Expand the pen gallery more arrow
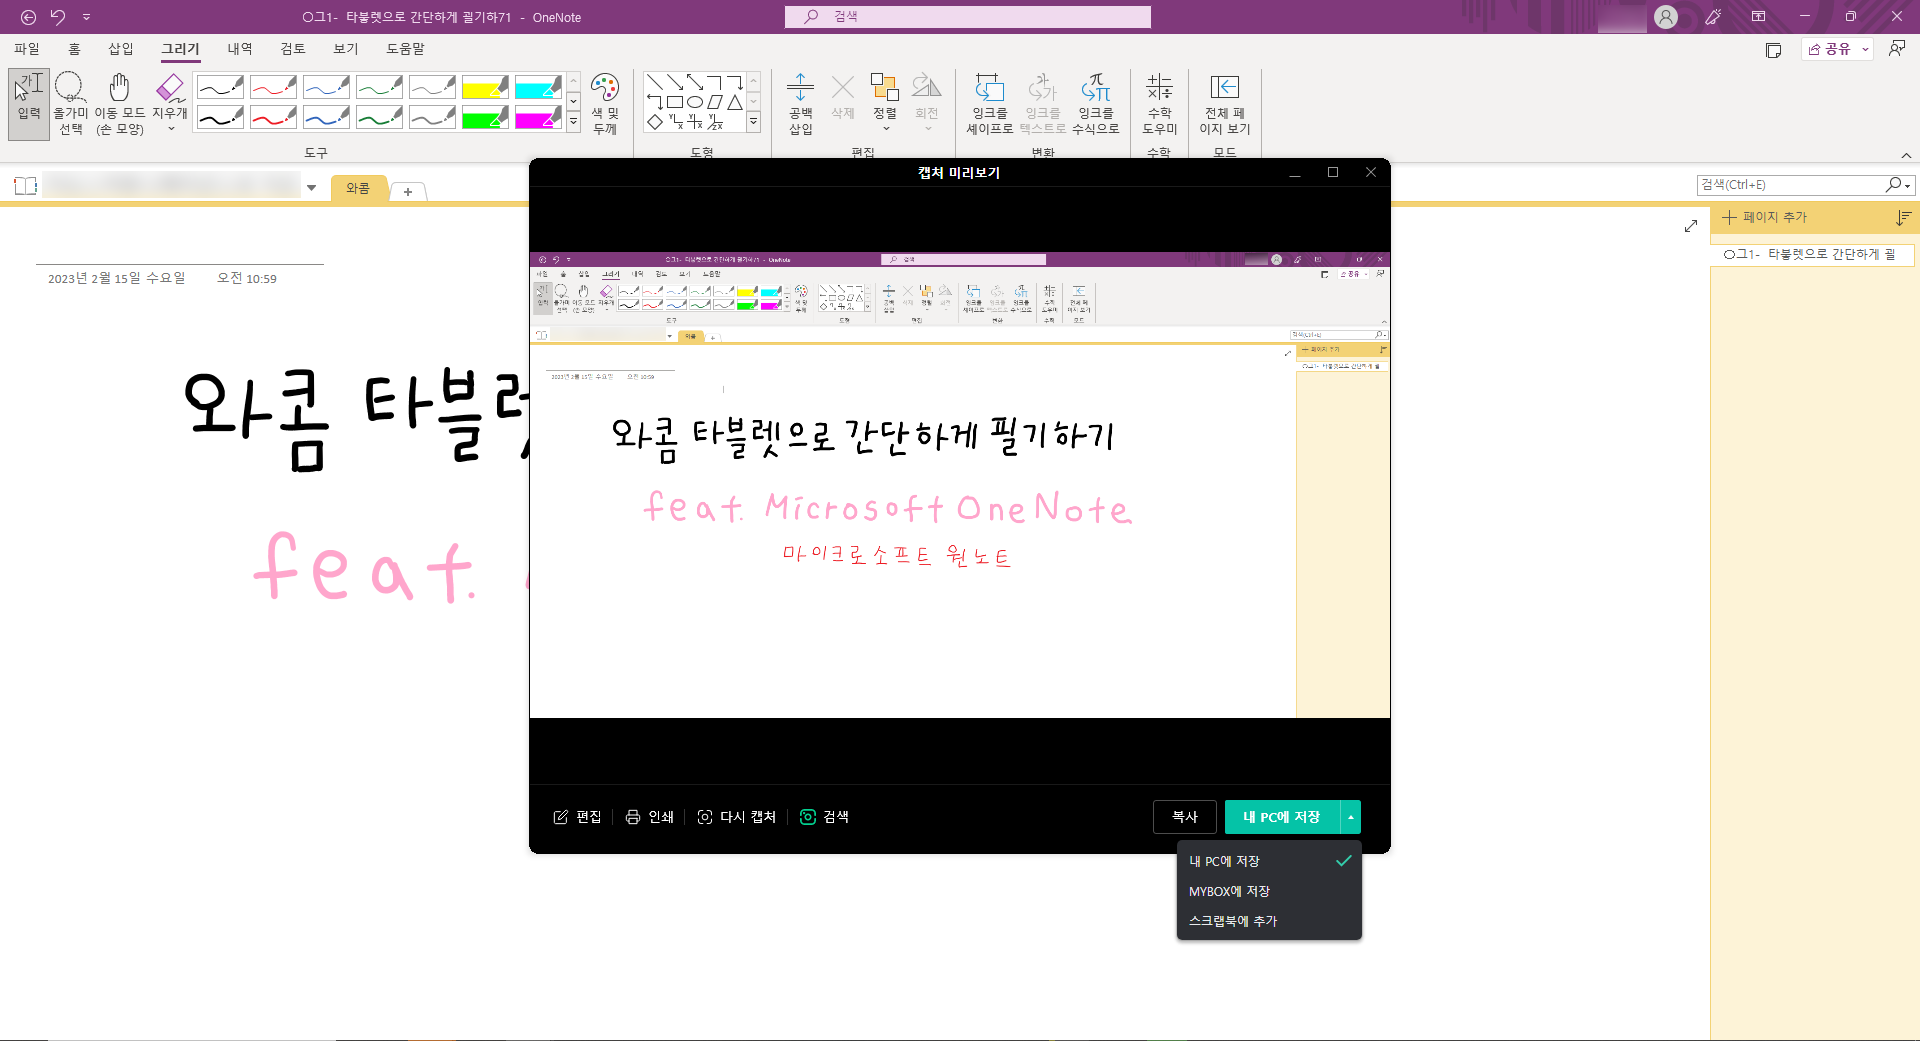This screenshot has height=1041, width=1920. pos(574,122)
